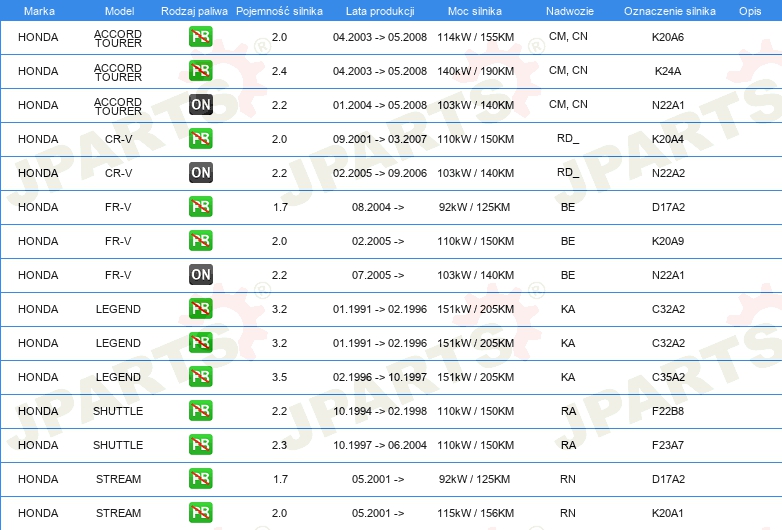This screenshot has height=530, width=782.
Task: Select engine code K24A
Action: (x=668, y=71)
